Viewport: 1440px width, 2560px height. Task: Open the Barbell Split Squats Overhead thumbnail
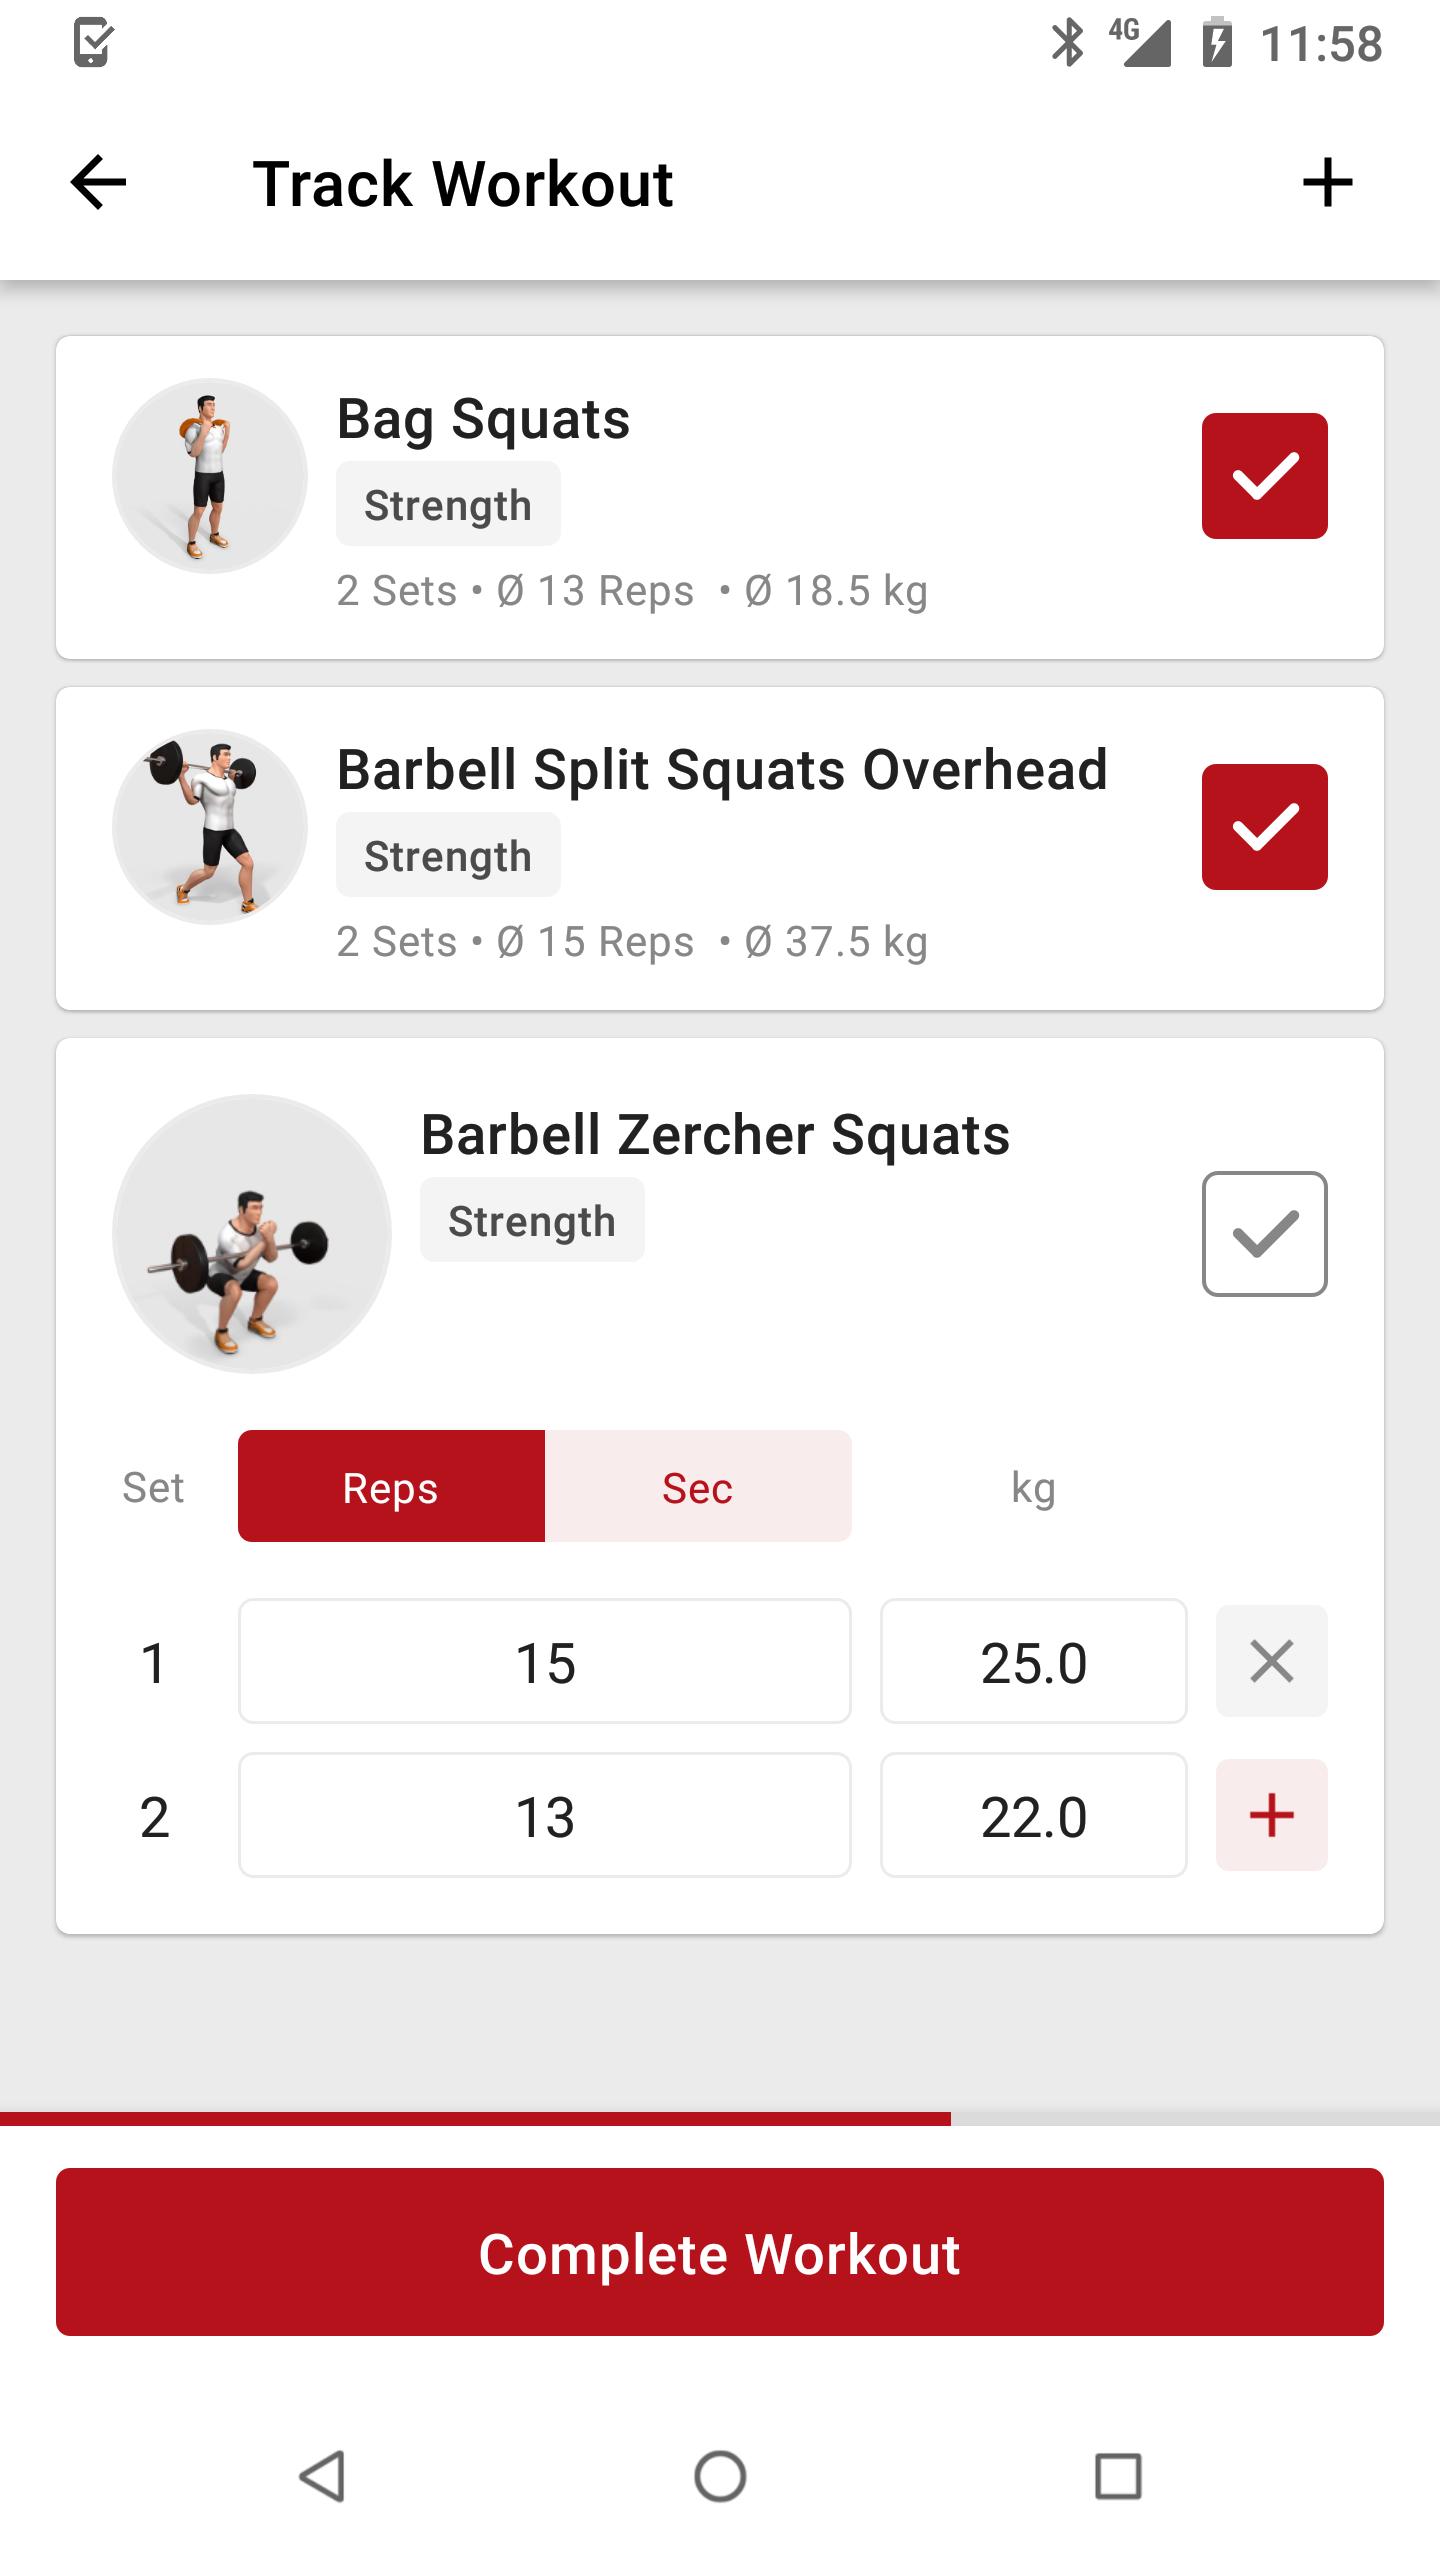(211, 827)
